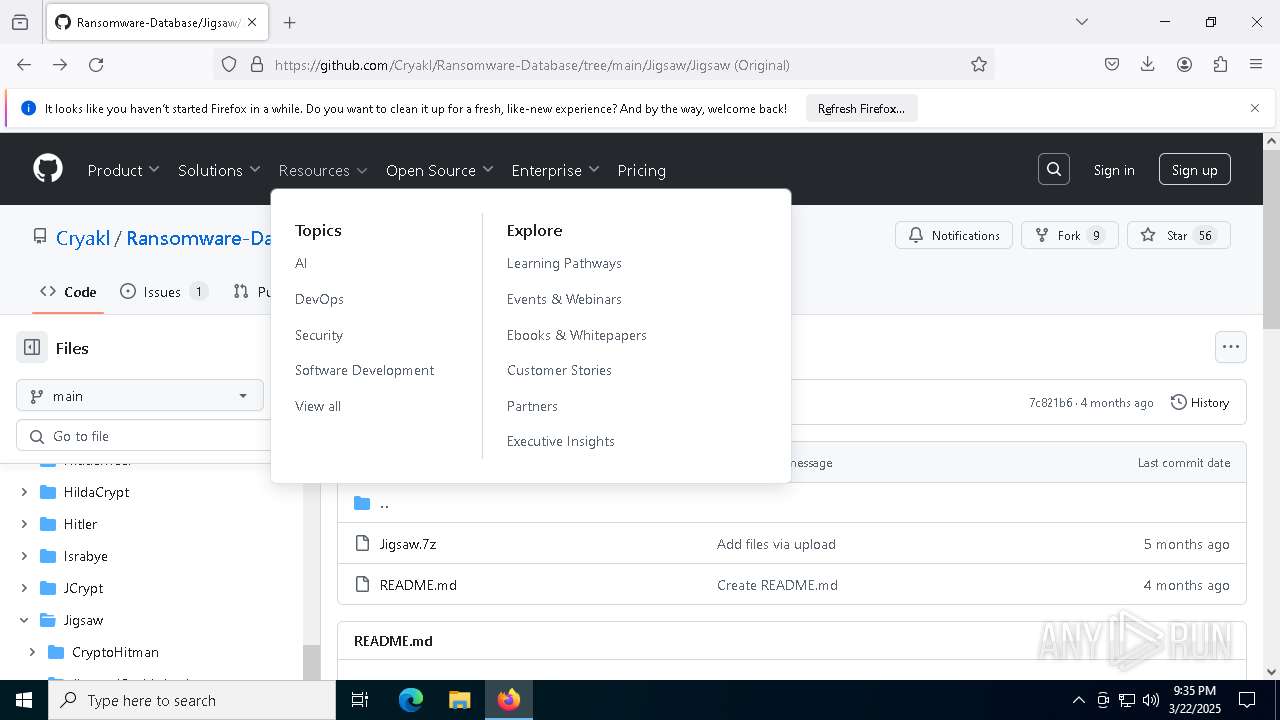Open Microsoft Edge from taskbar
1280x720 pixels.
click(x=411, y=700)
